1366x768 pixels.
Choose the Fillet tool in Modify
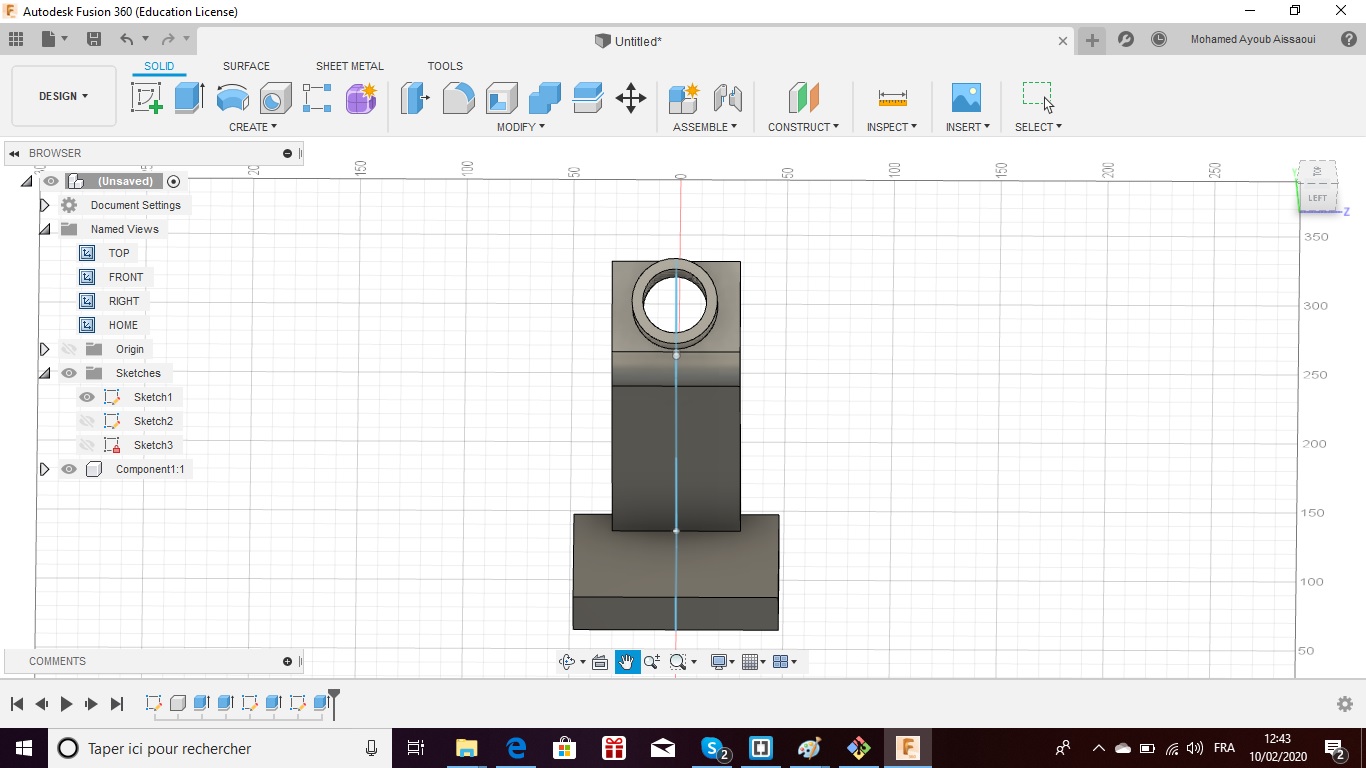(458, 98)
